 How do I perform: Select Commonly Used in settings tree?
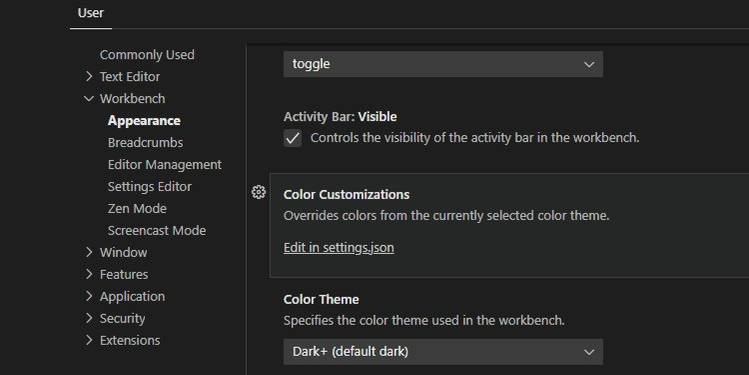pyautogui.click(x=147, y=55)
